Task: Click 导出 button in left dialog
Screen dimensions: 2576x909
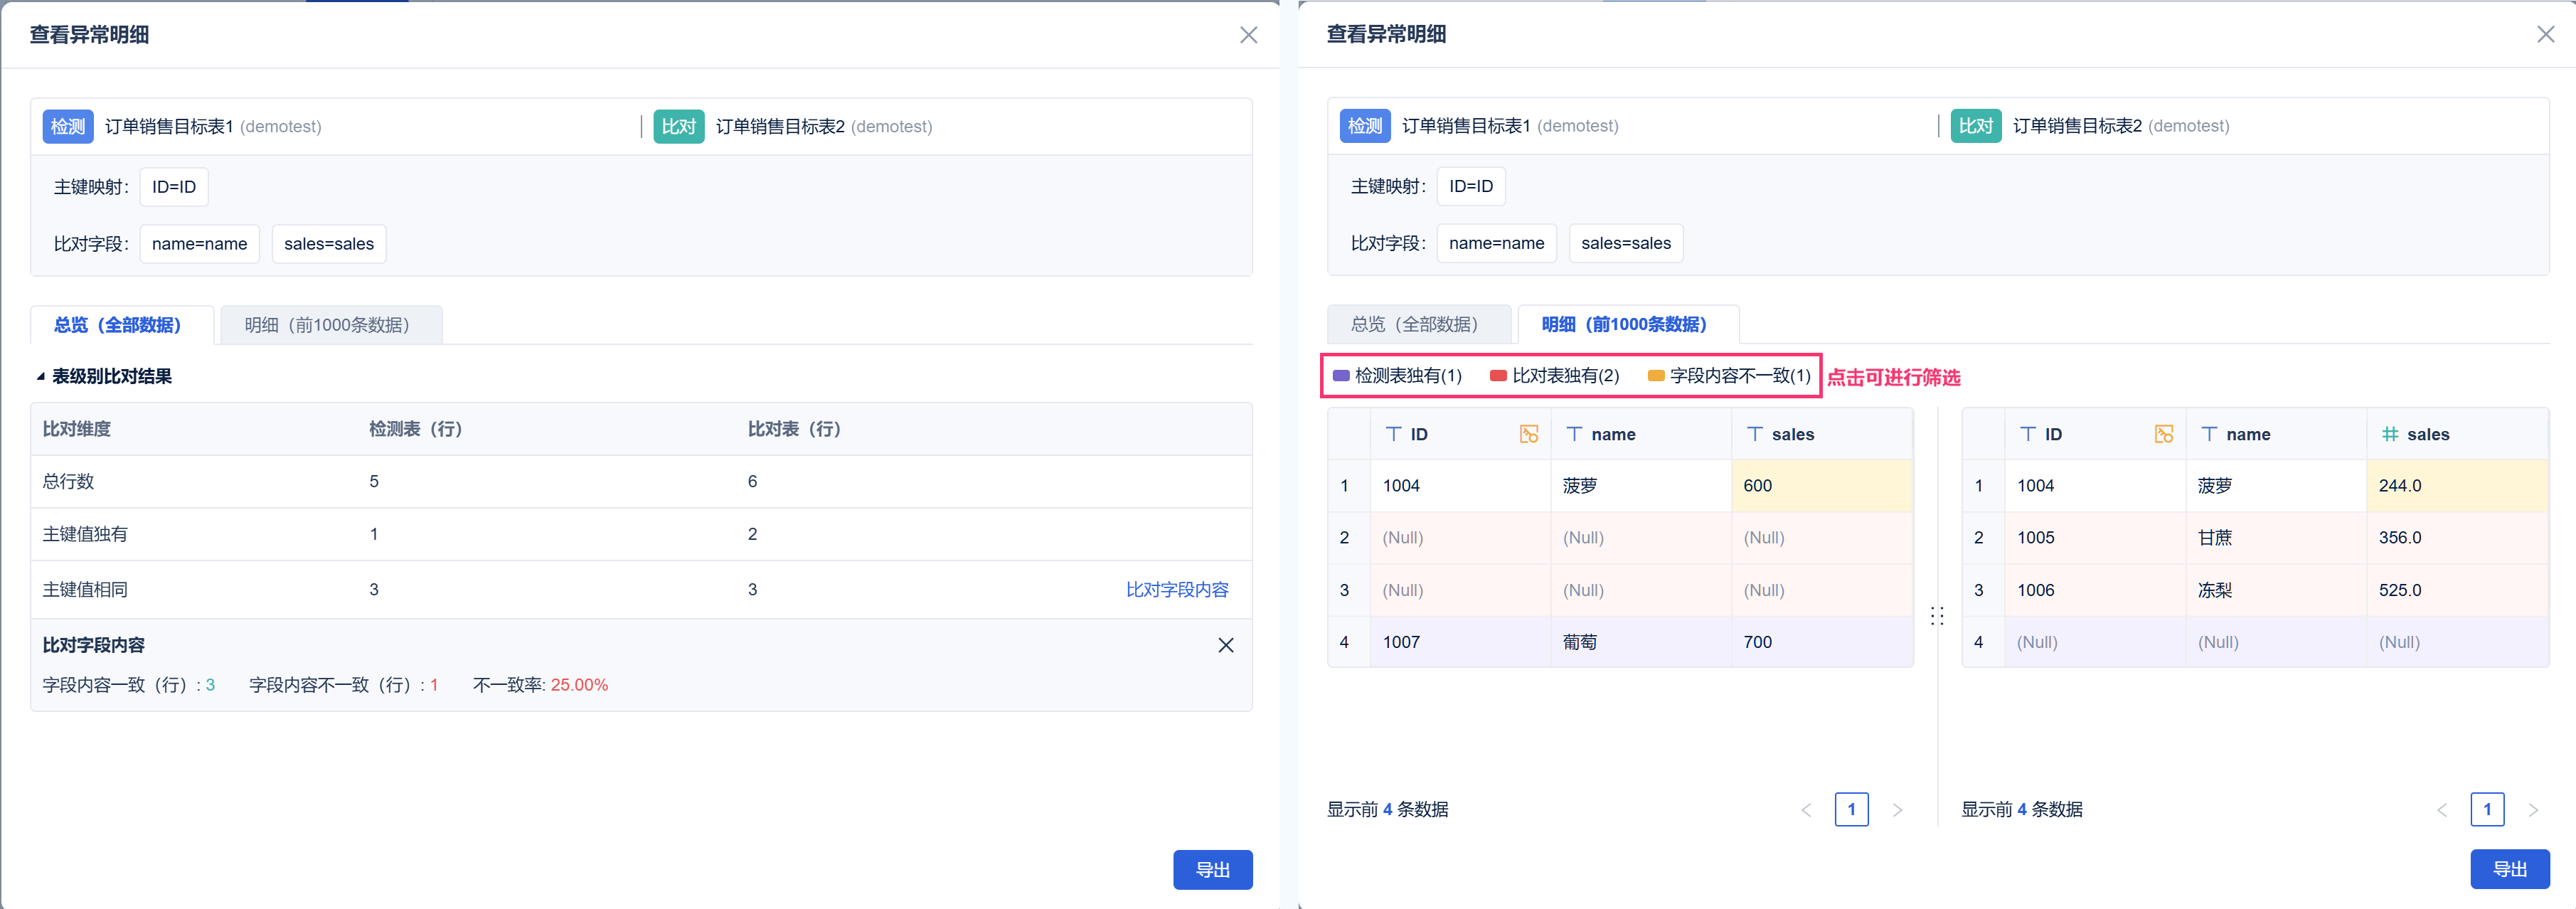Action: [x=1212, y=869]
